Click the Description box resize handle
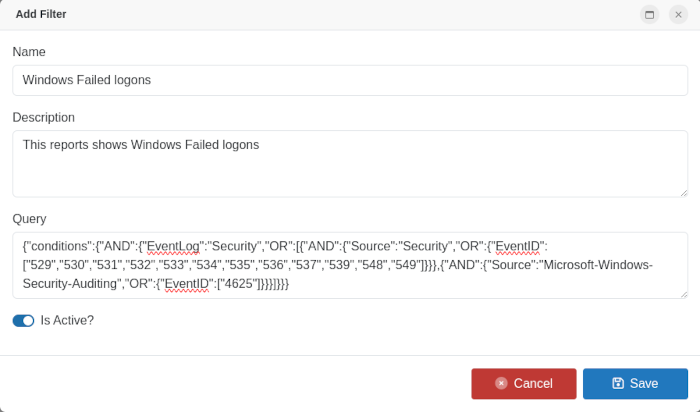Image resolution: width=700 pixels, height=412 pixels. 683,192
